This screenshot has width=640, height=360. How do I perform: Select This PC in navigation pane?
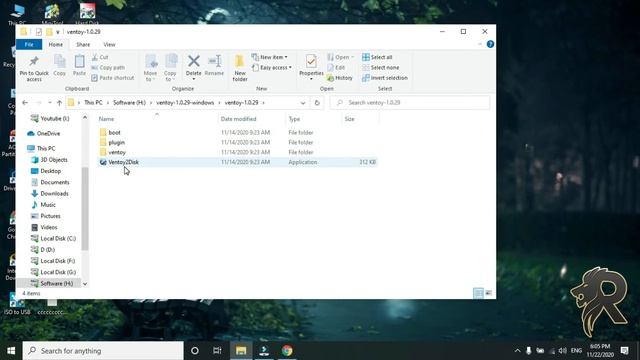(41, 148)
